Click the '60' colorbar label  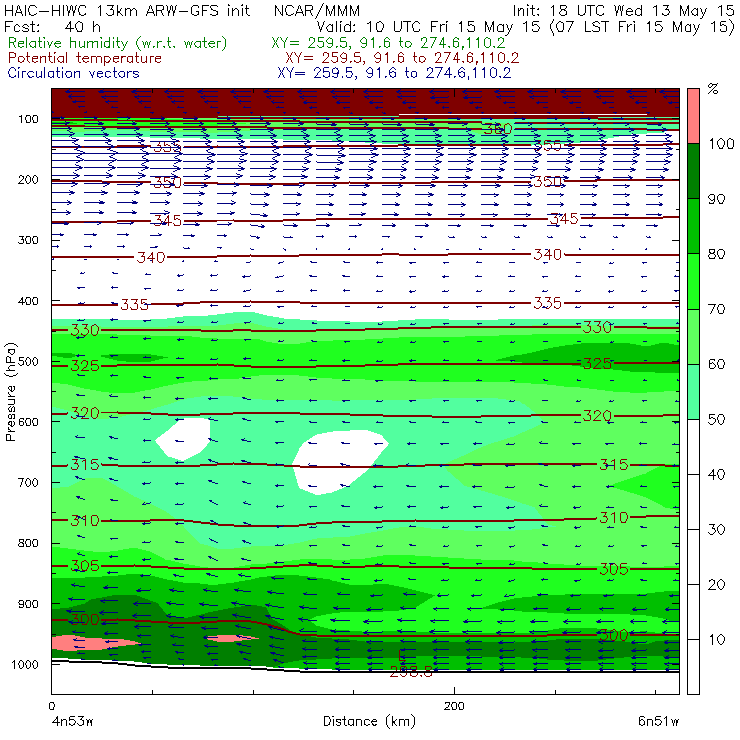click(x=716, y=364)
